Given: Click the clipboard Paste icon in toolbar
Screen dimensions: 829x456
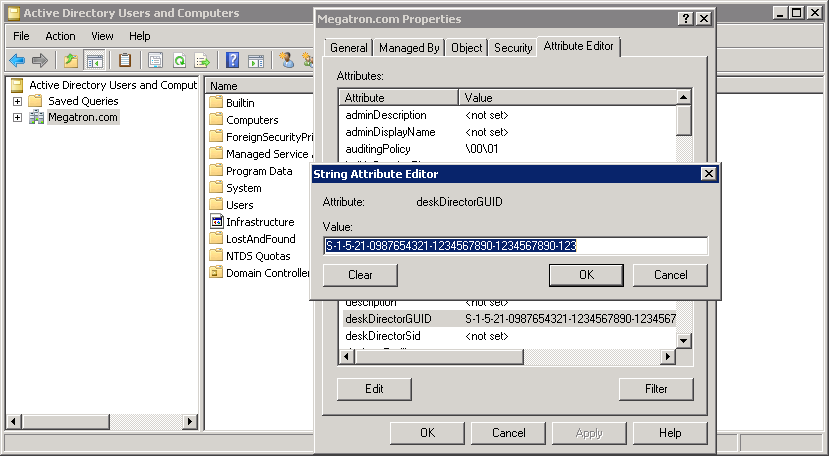Looking at the screenshot, I should [125, 60].
